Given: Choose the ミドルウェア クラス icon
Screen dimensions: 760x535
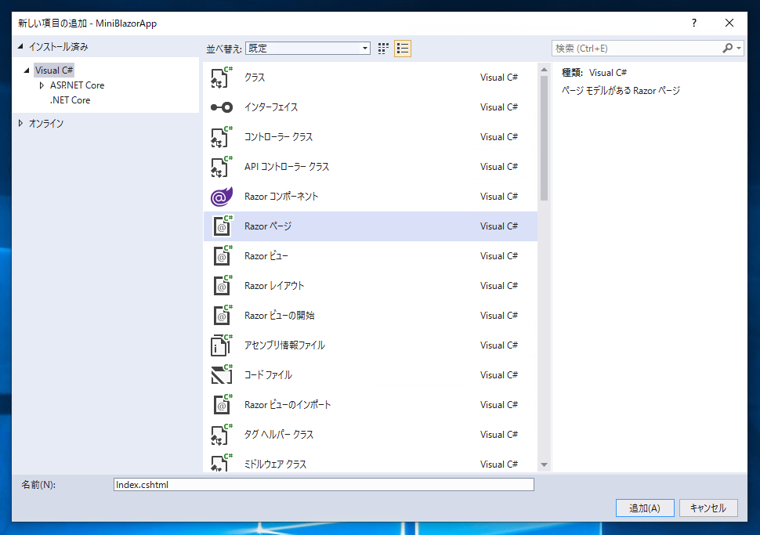Looking at the screenshot, I should pyautogui.click(x=222, y=462).
